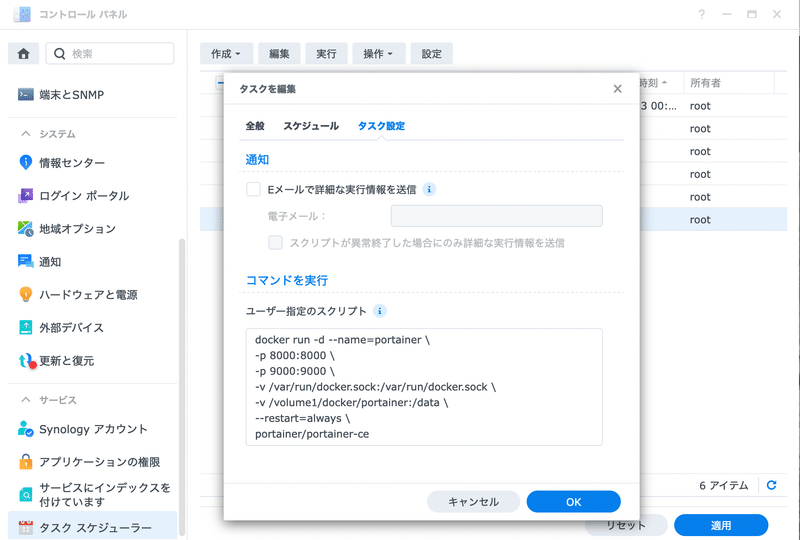Click info icon beside ユーザー指定のスクリプト

point(380,311)
